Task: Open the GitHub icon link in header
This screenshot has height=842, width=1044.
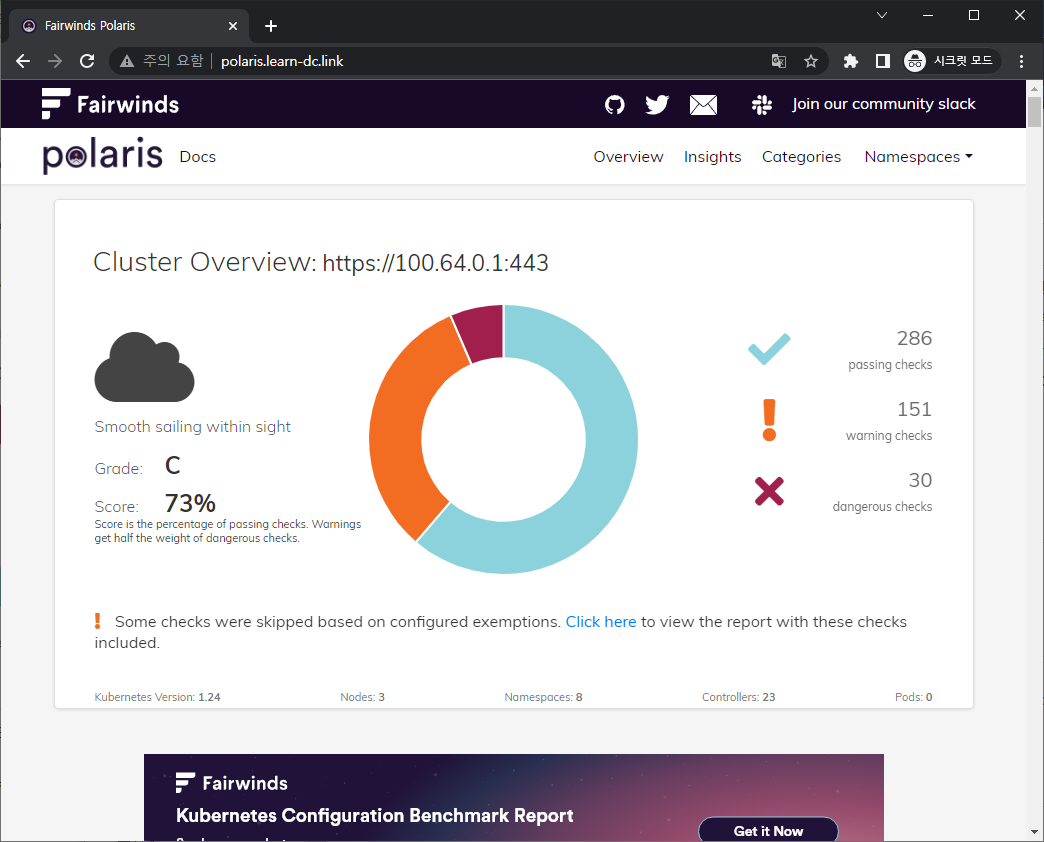Action: pyautogui.click(x=615, y=104)
